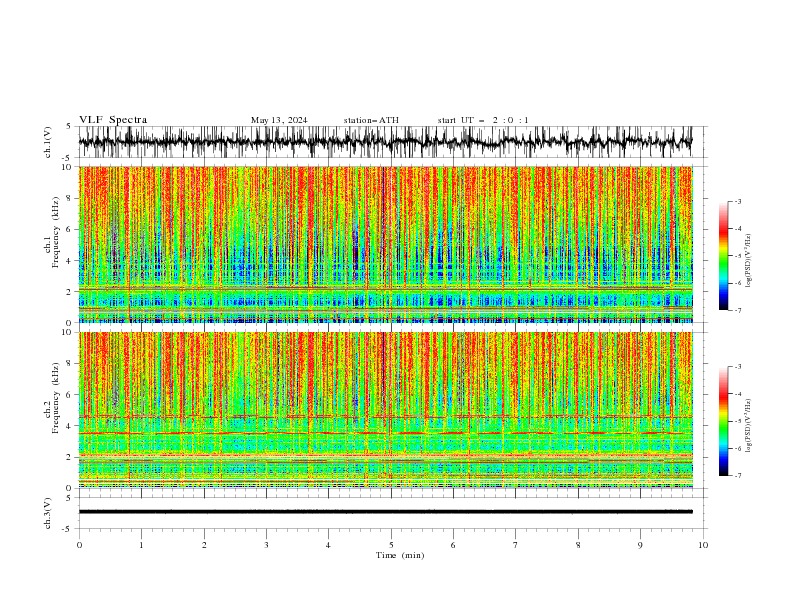Screen dimensions: 792x612
Task: Click the ch.2 spectrogram color scale bar
Action: point(723,421)
